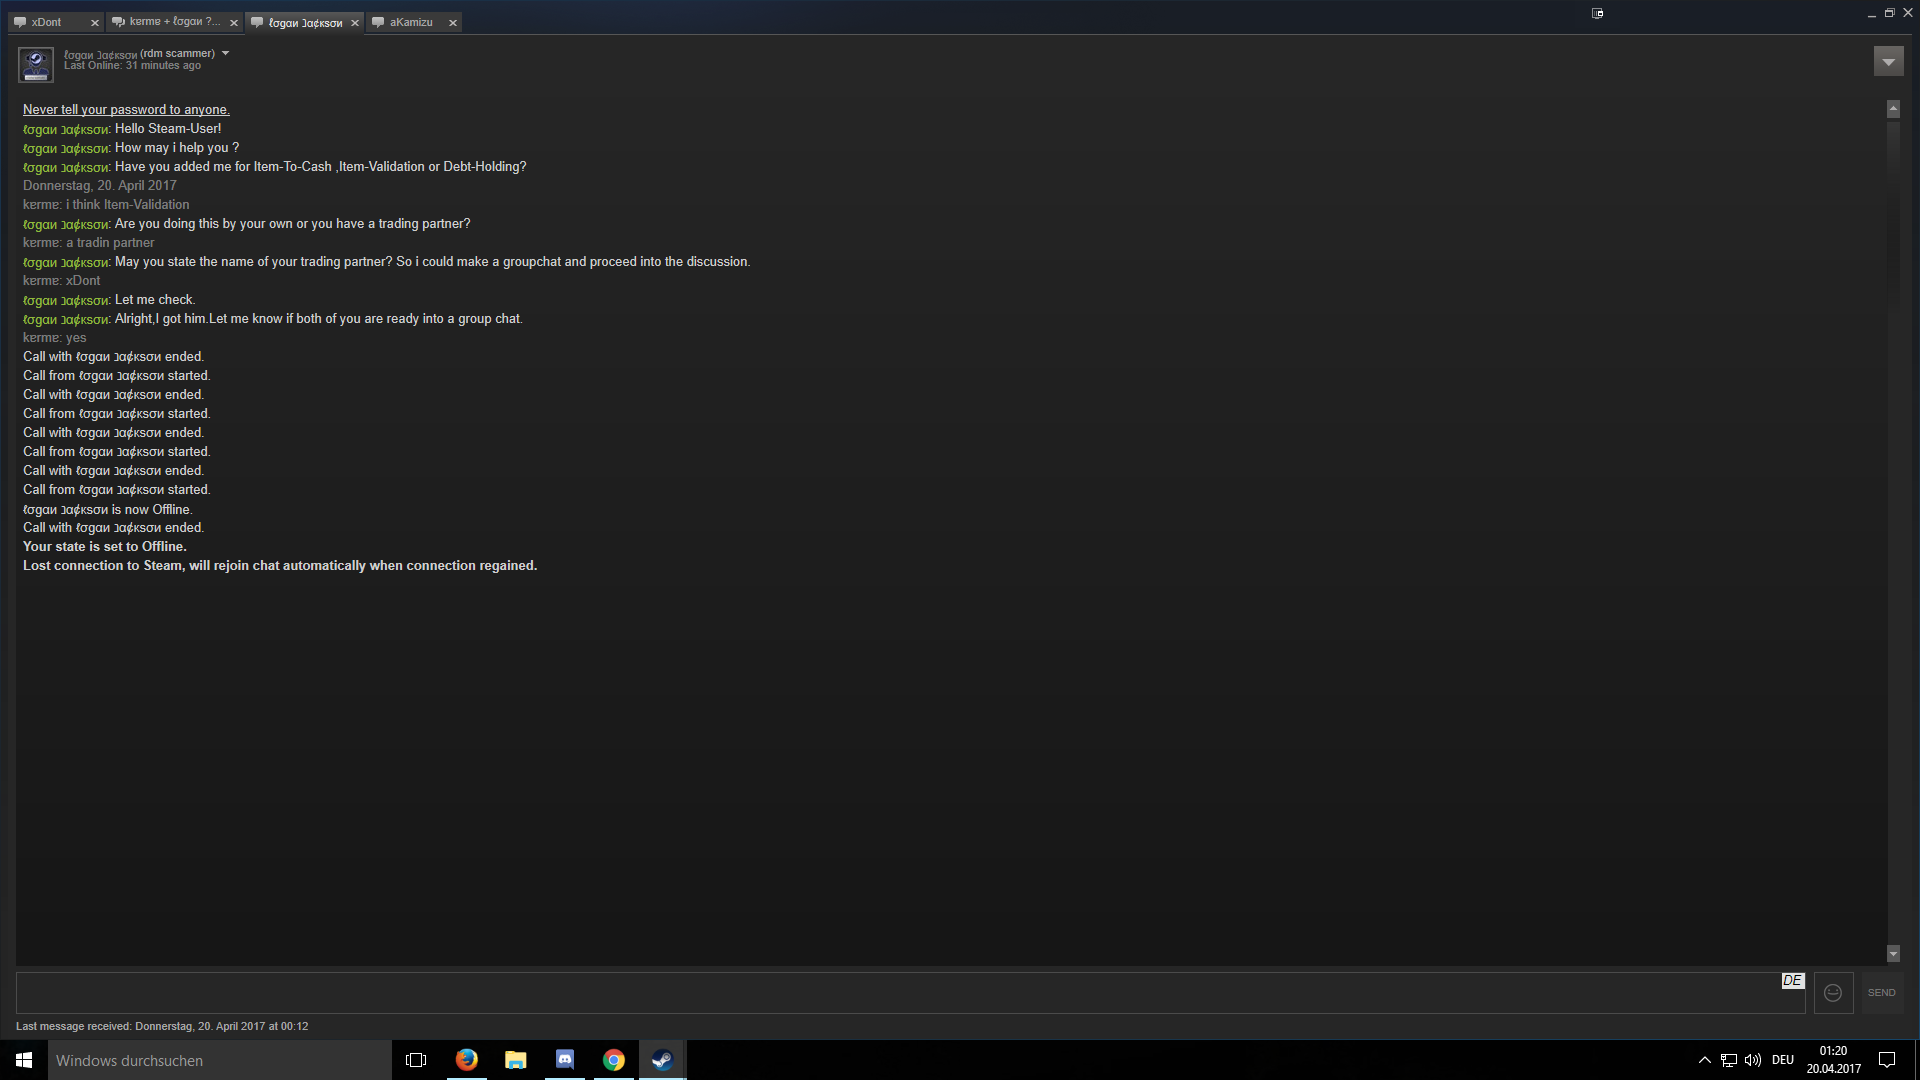Open the aKamizu chat tab
Screen dimensions: 1920x1080
[410, 21]
